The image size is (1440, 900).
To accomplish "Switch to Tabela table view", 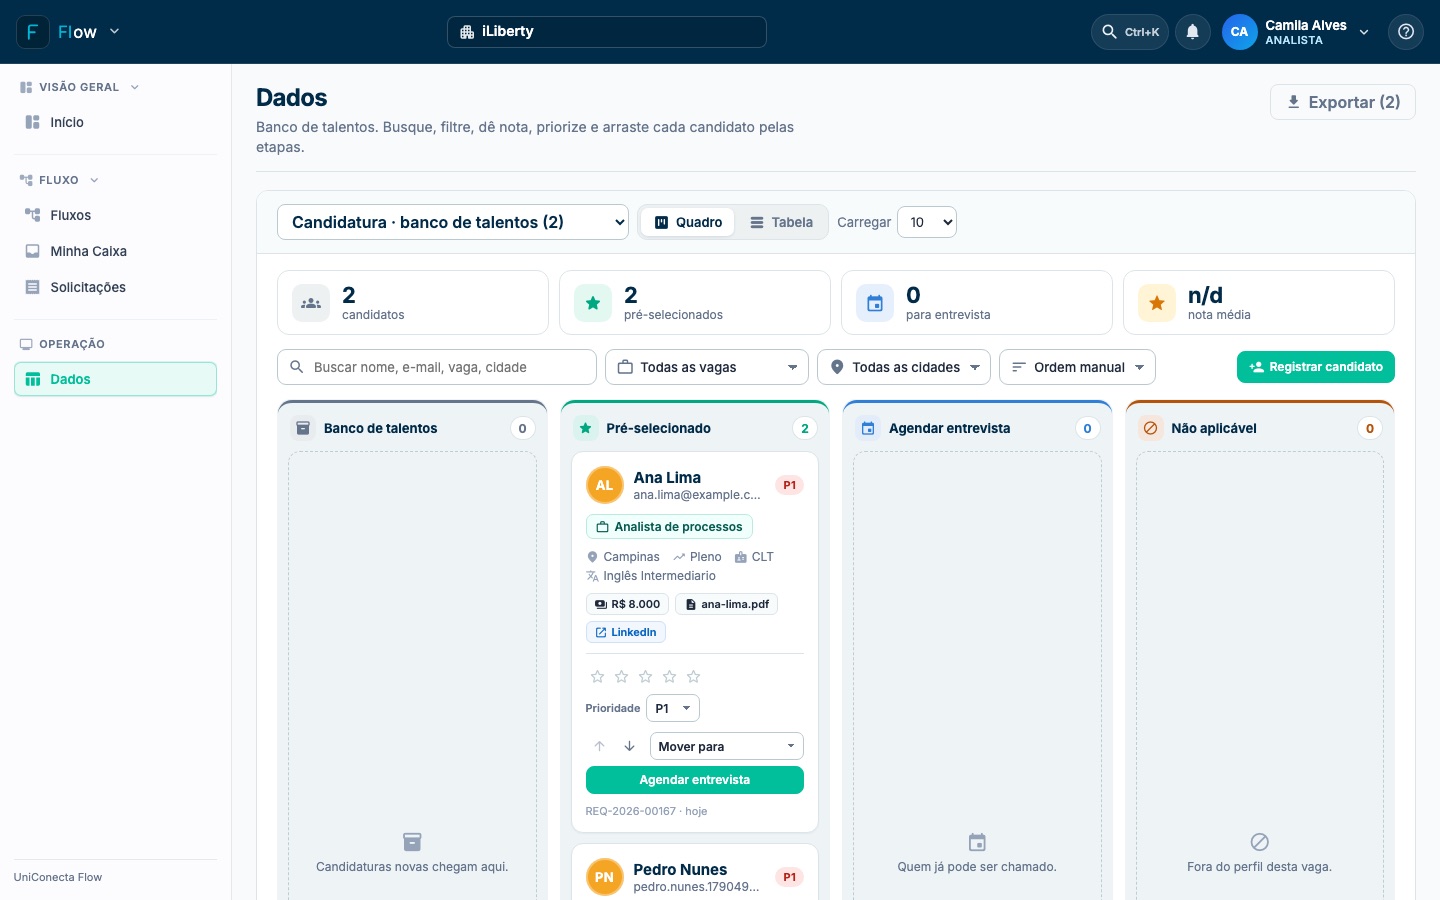I will click(x=781, y=222).
